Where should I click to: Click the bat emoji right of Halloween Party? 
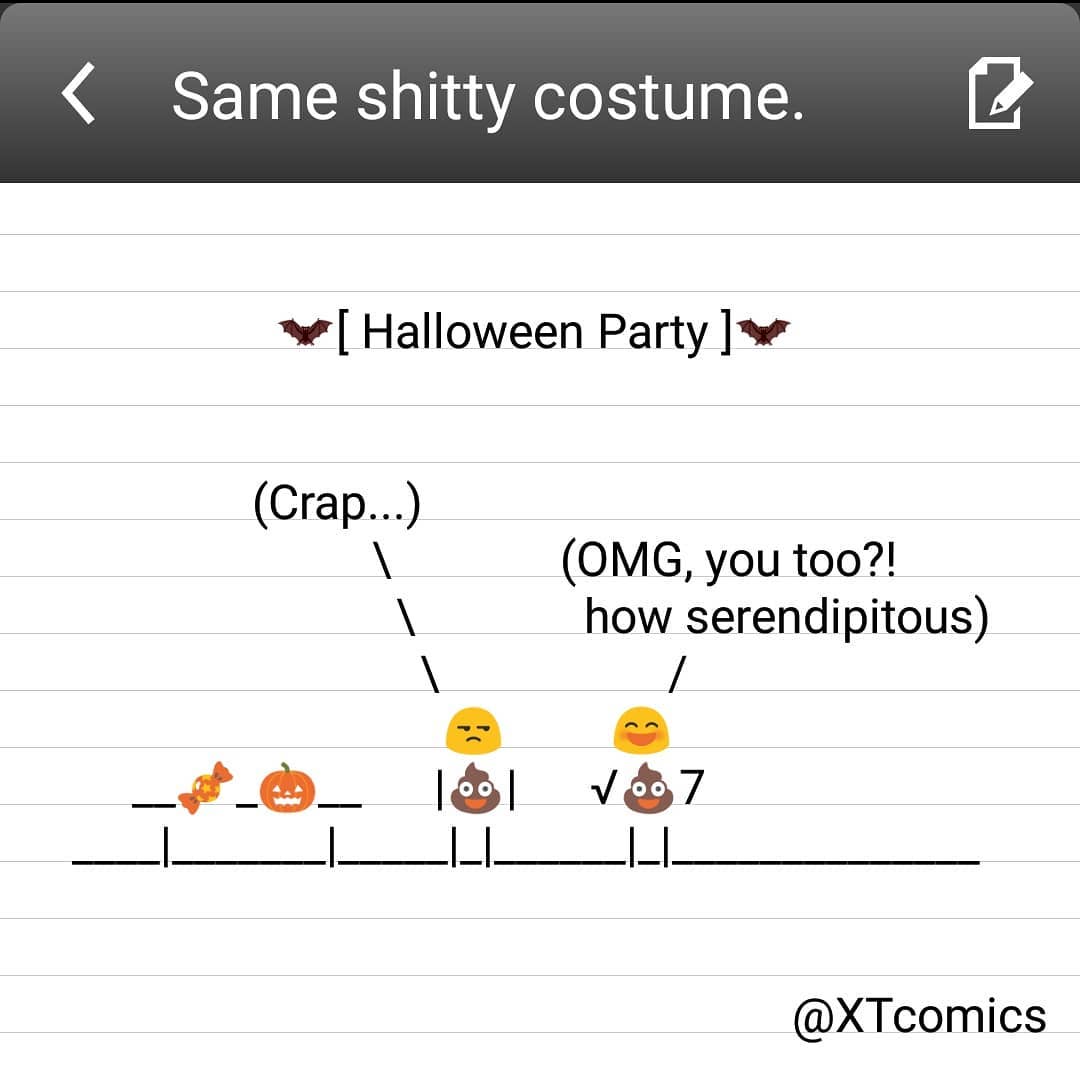(x=763, y=331)
